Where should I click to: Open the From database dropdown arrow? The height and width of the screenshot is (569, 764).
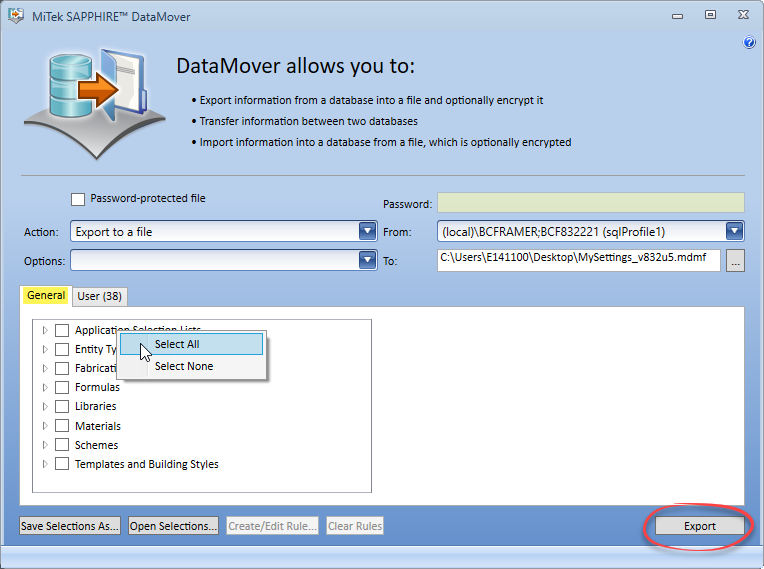(x=734, y=231)
